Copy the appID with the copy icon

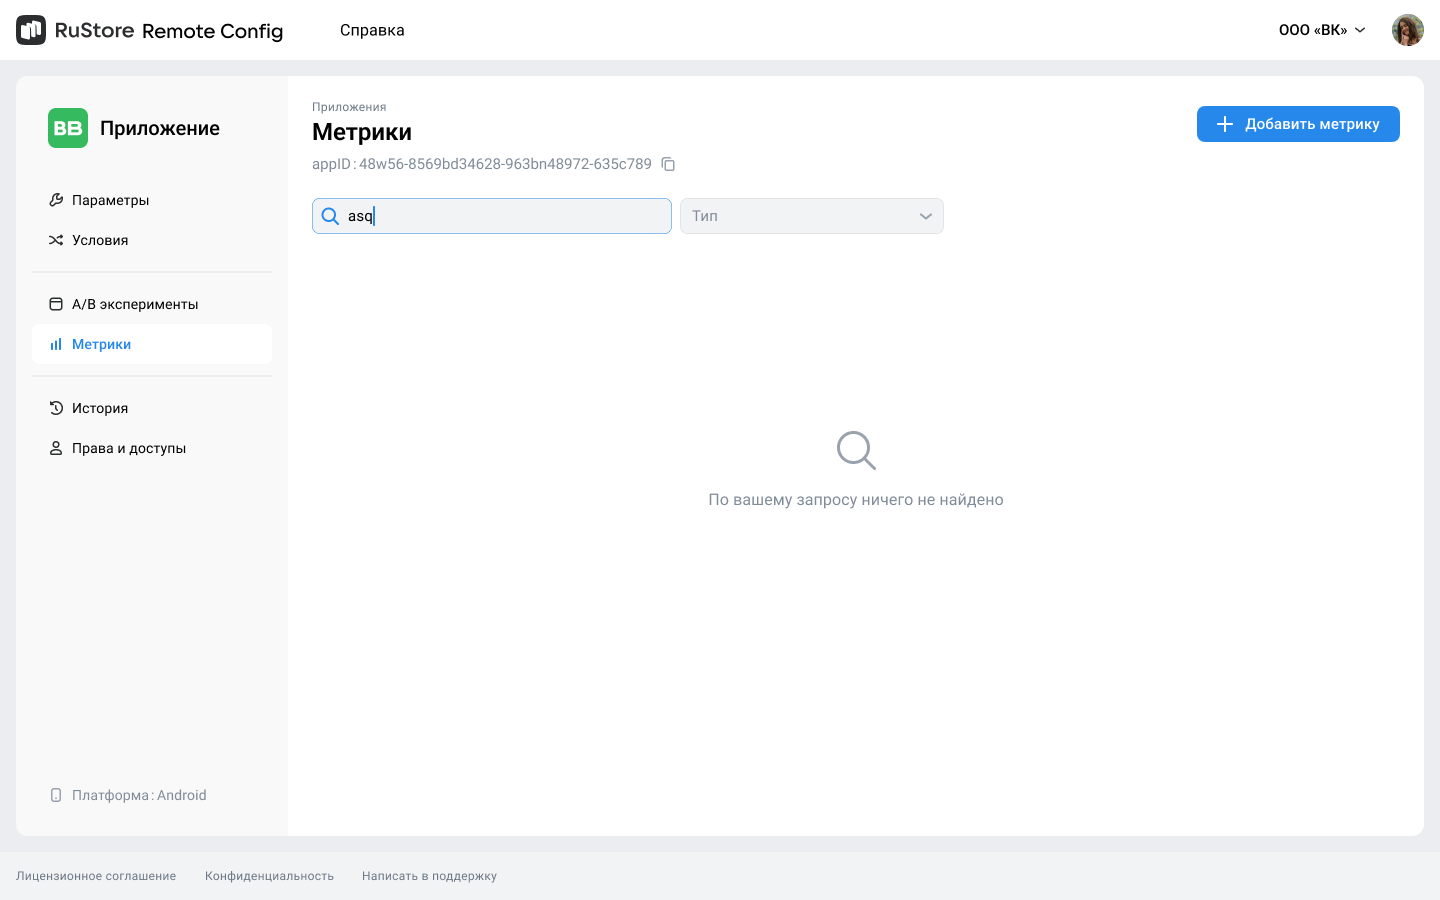[668, 164]
